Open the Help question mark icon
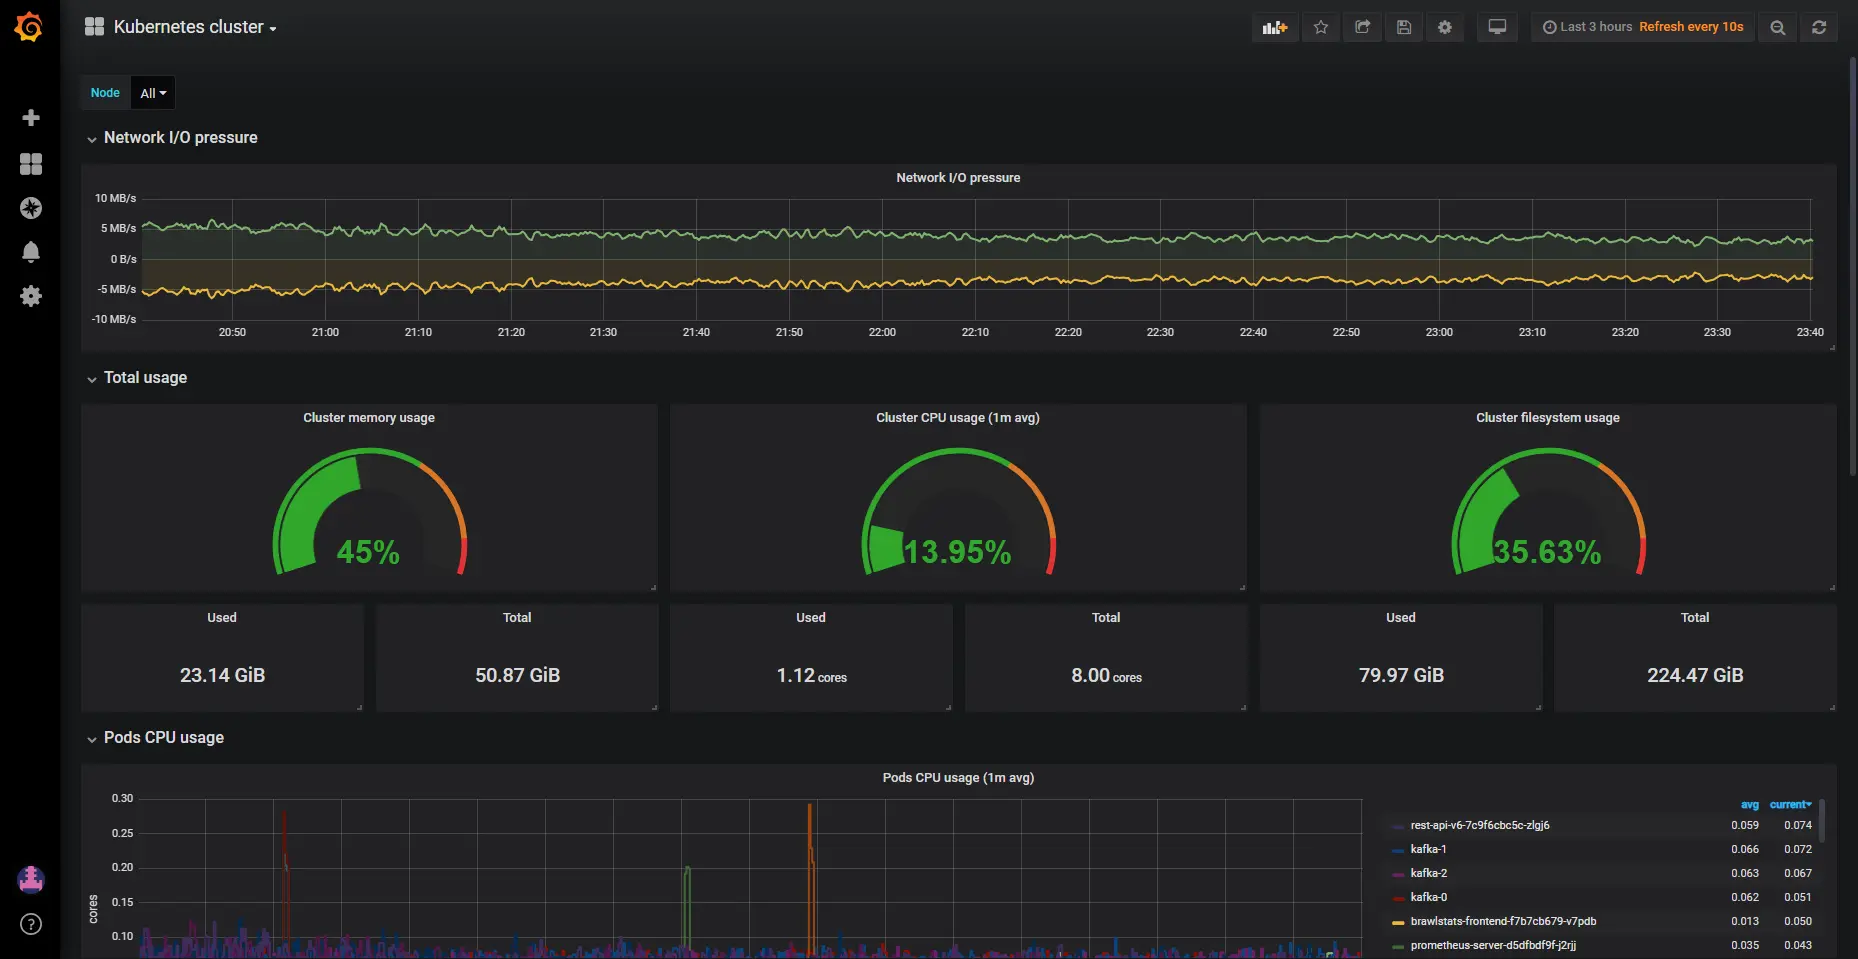The height and width of the screenshot is (959, 1858). 31,924
